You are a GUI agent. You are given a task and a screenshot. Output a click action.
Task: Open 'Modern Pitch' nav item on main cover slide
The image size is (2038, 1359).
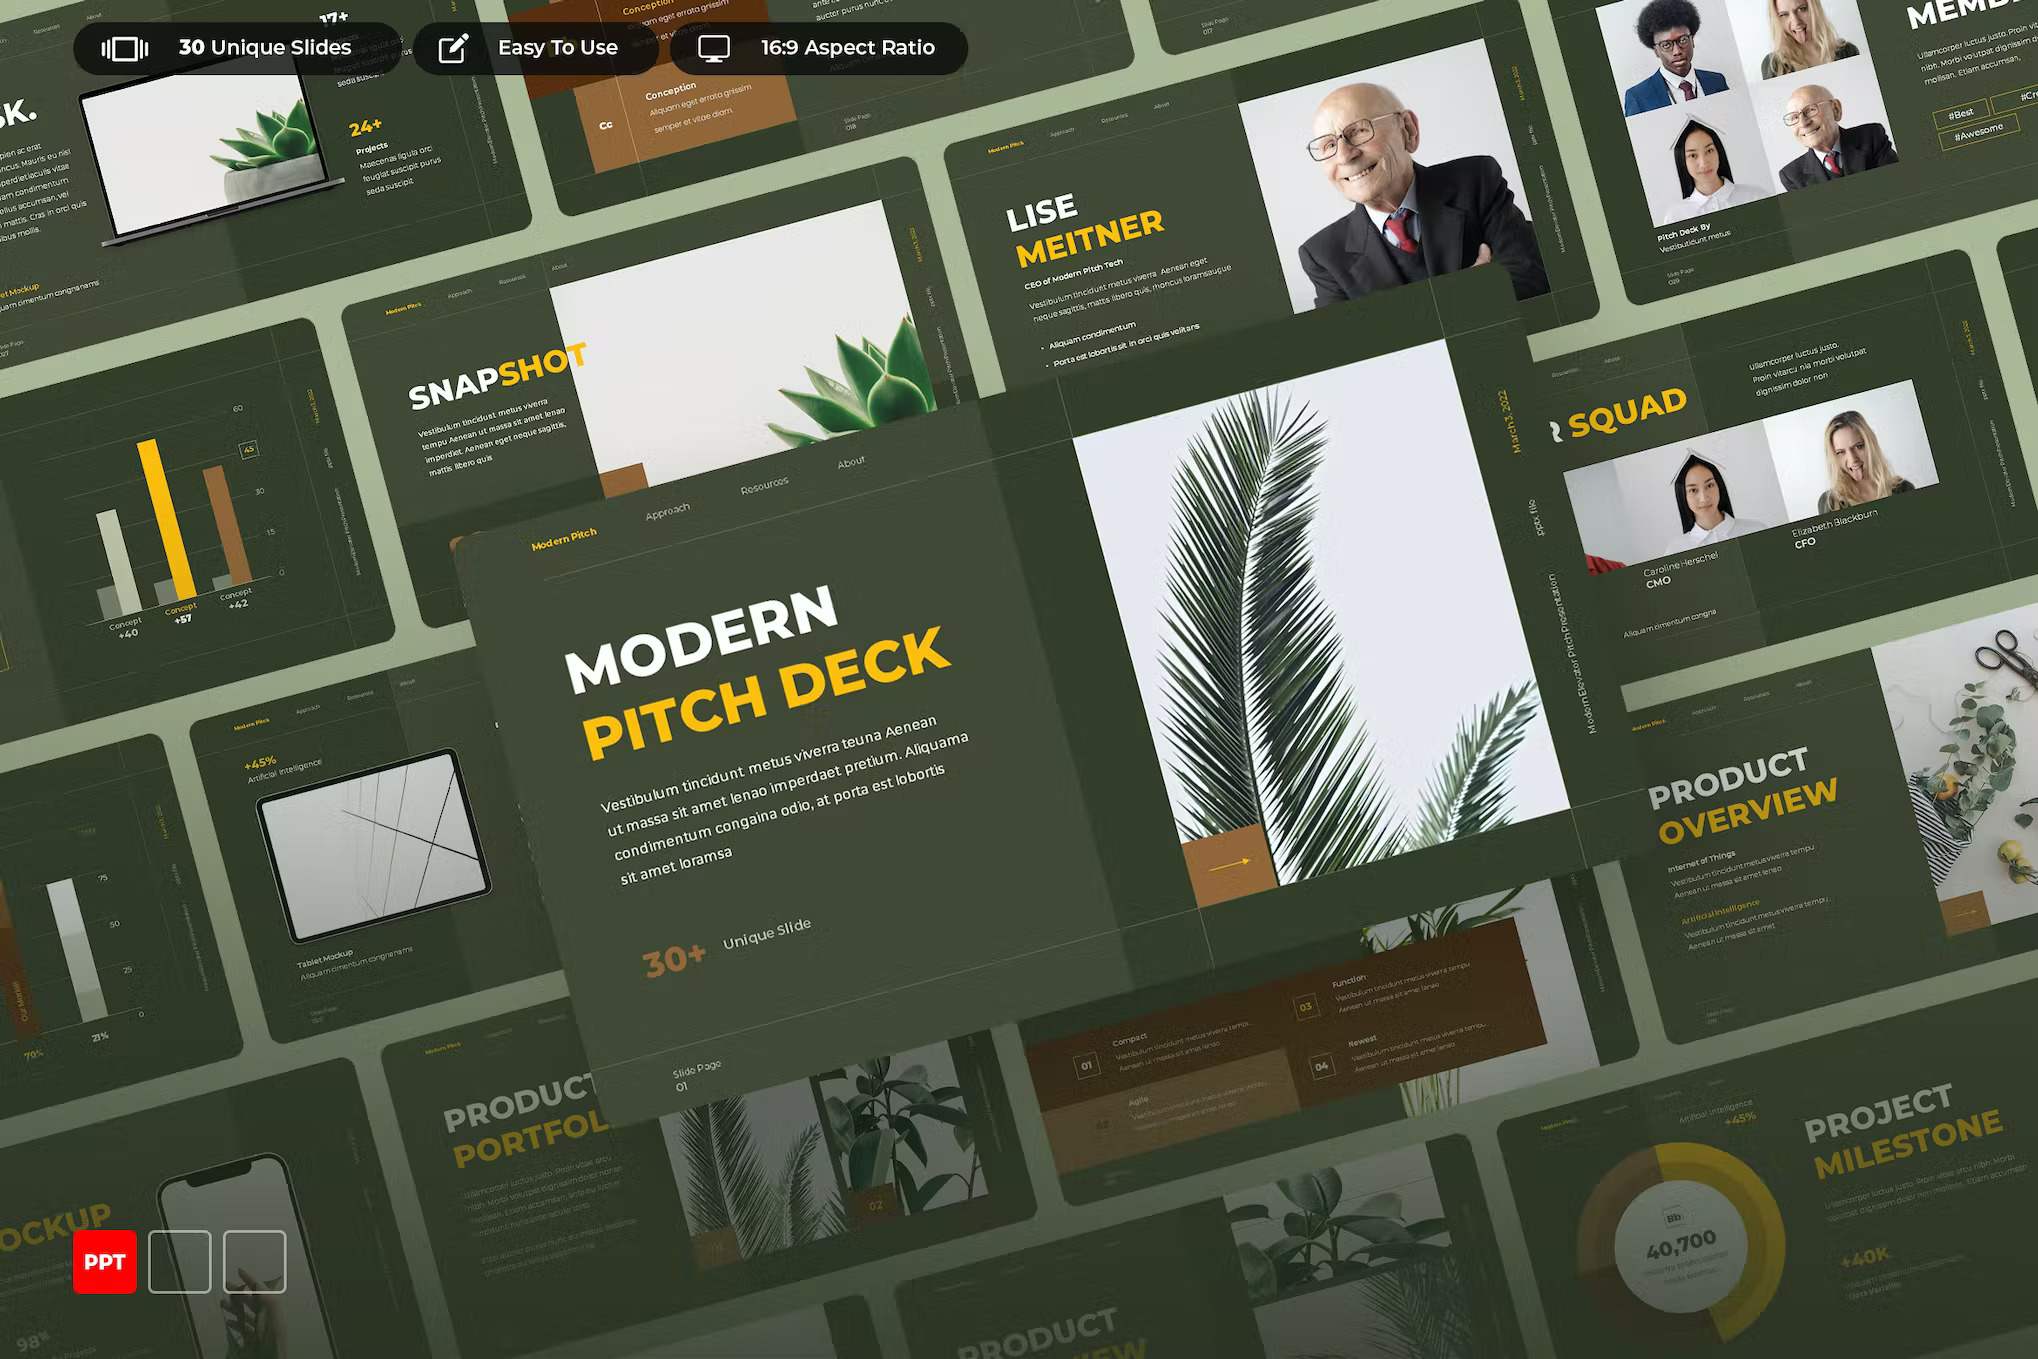564,540
